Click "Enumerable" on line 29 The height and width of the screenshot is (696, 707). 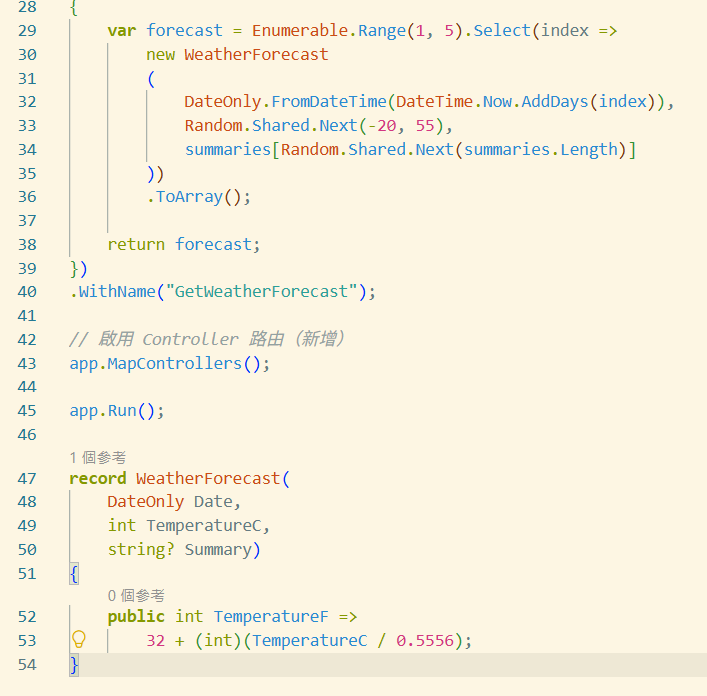point(300,31)
